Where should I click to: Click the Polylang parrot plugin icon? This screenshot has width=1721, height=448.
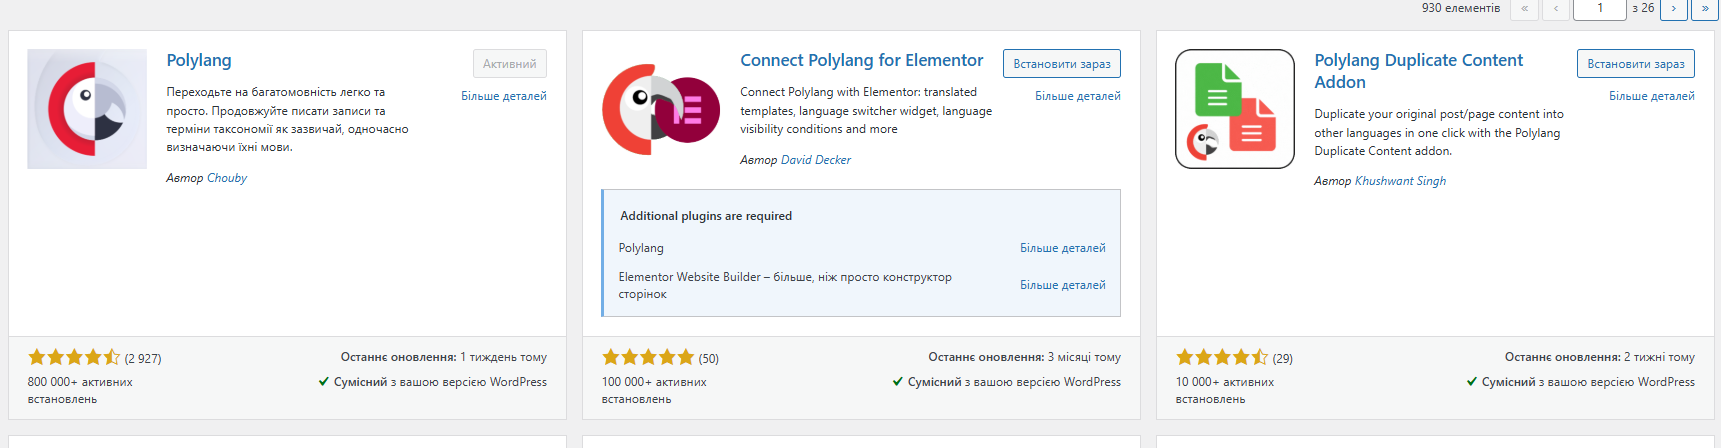pyautogui.click(x=87, y=109)
